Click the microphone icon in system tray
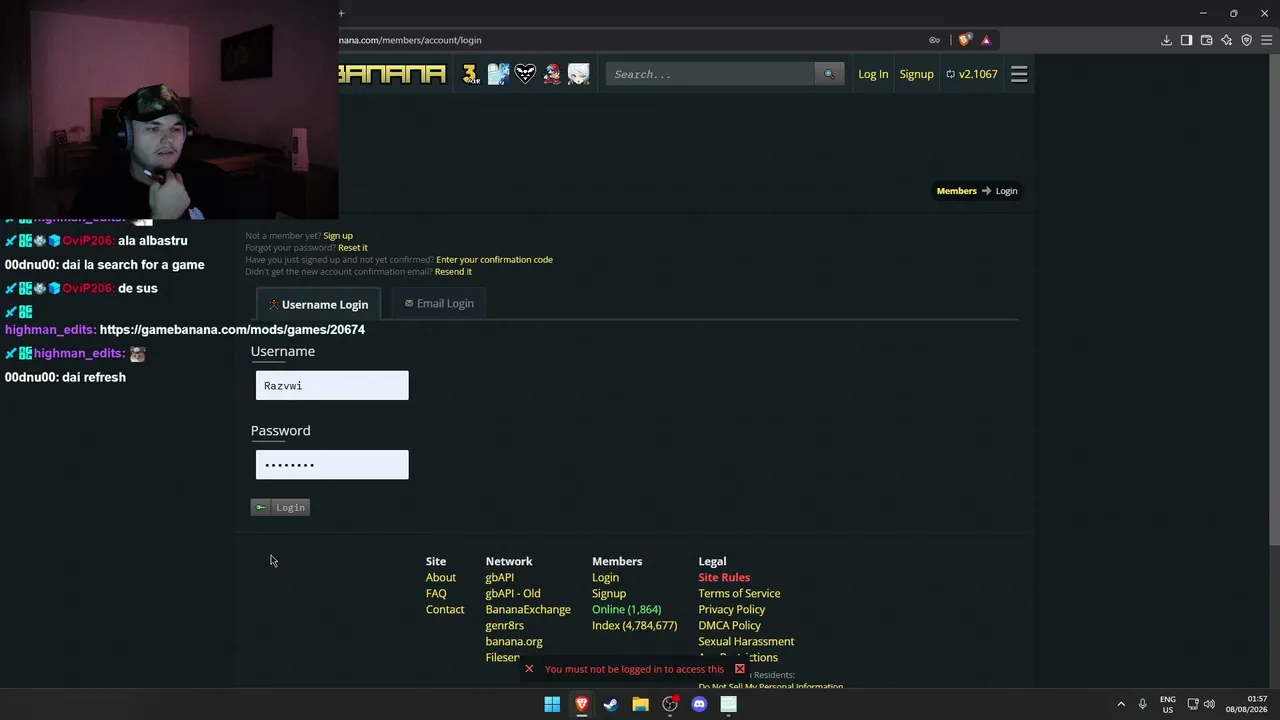The image size is (1280, 720). [1142, 704]
